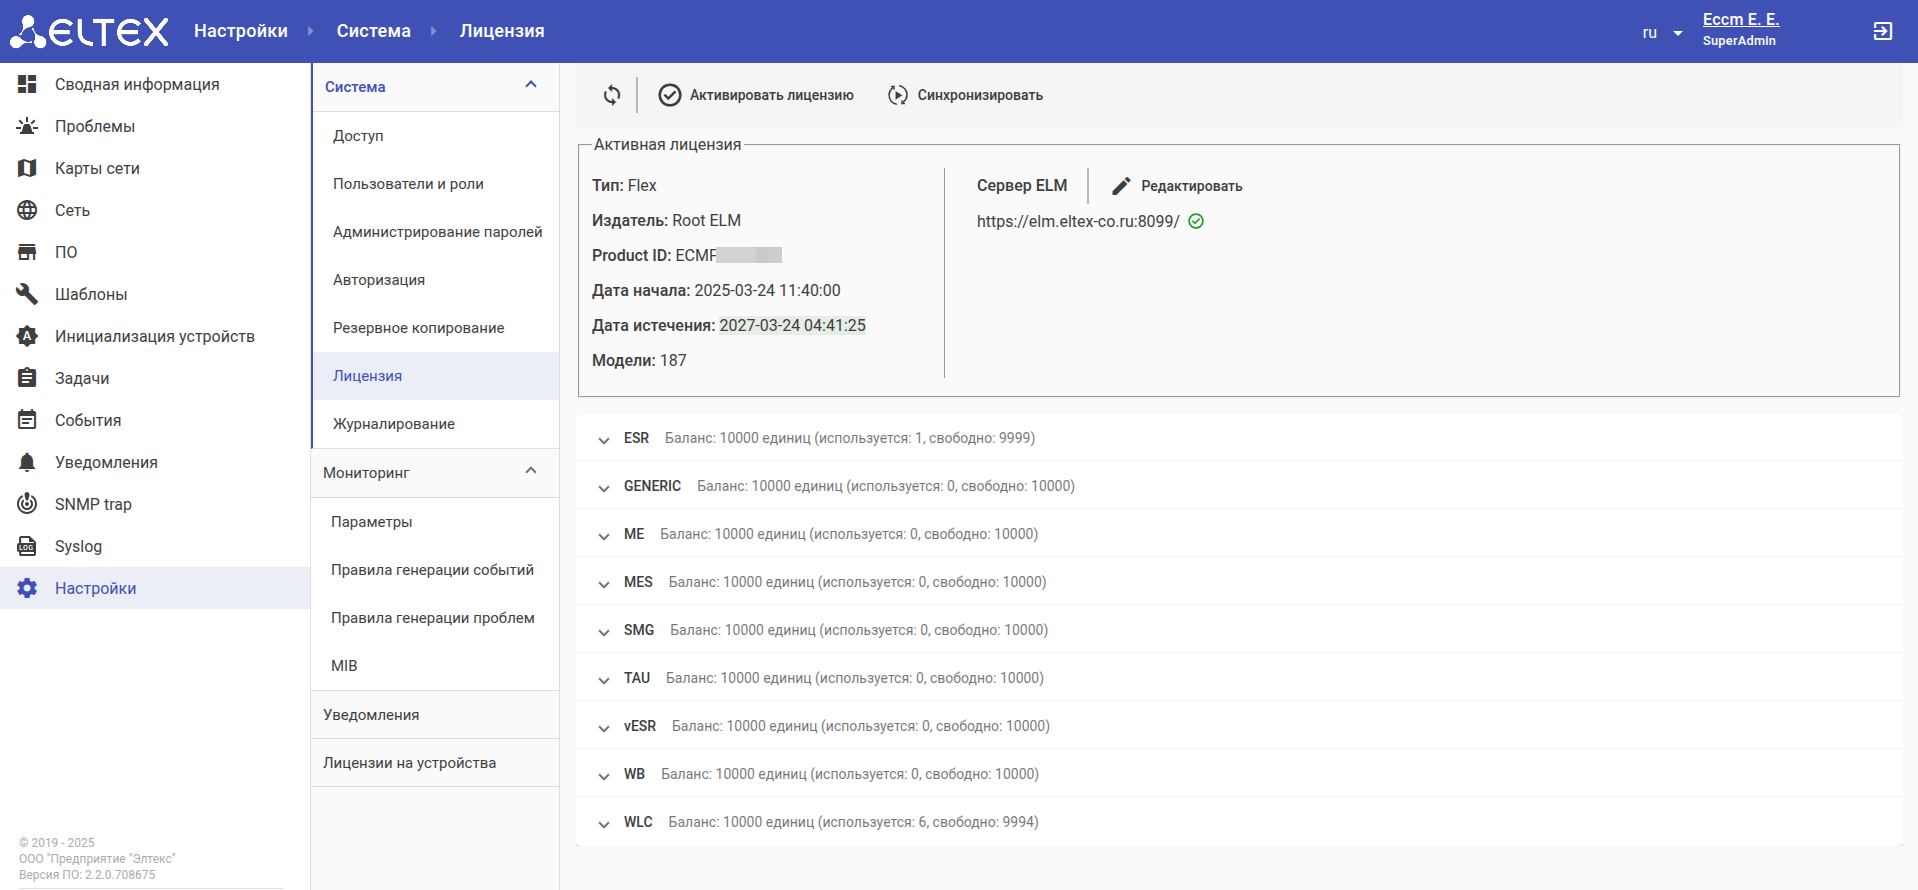Open the Problems section in the sidebar
The height and width of the screenshot is (890, 1918).
[94, 126]
